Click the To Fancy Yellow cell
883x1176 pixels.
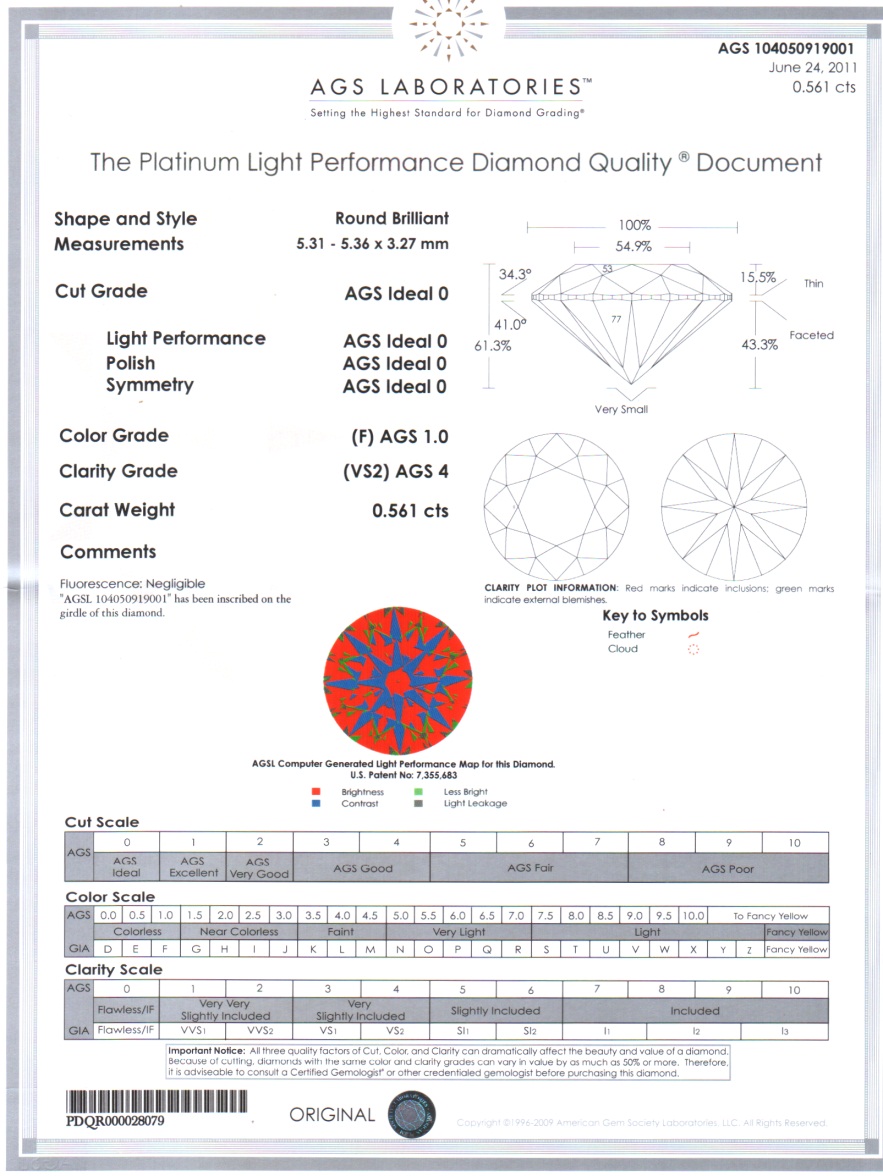point(770,916)
